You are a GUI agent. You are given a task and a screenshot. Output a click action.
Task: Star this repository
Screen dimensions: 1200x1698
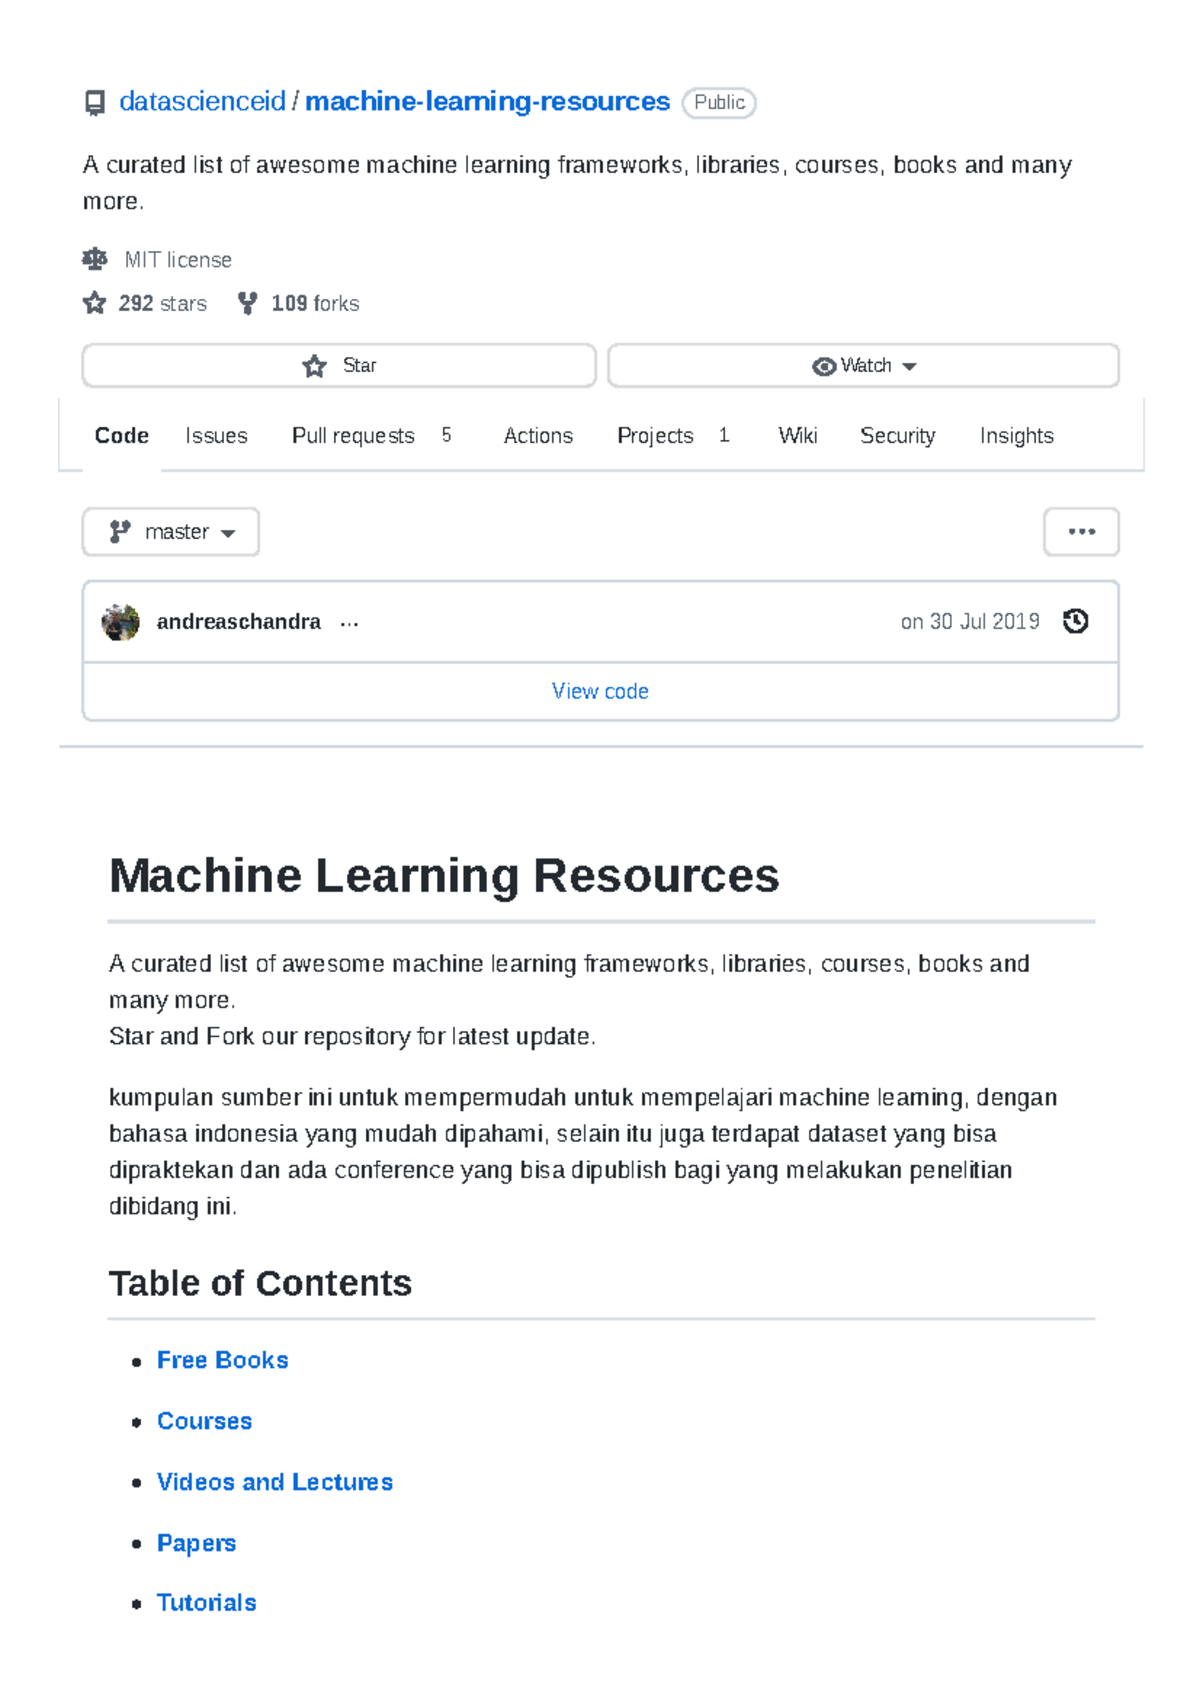click(x=339, y=366)
